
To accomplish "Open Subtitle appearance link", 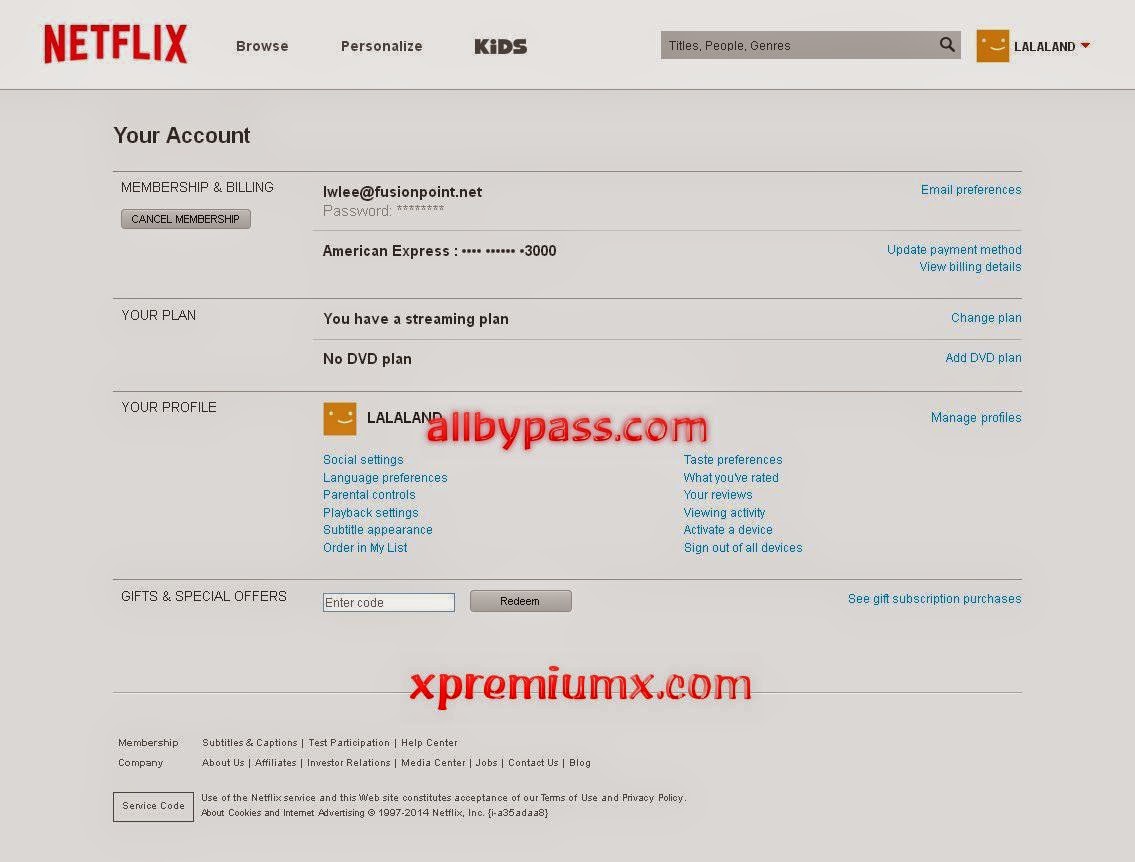I will [378, 530].
